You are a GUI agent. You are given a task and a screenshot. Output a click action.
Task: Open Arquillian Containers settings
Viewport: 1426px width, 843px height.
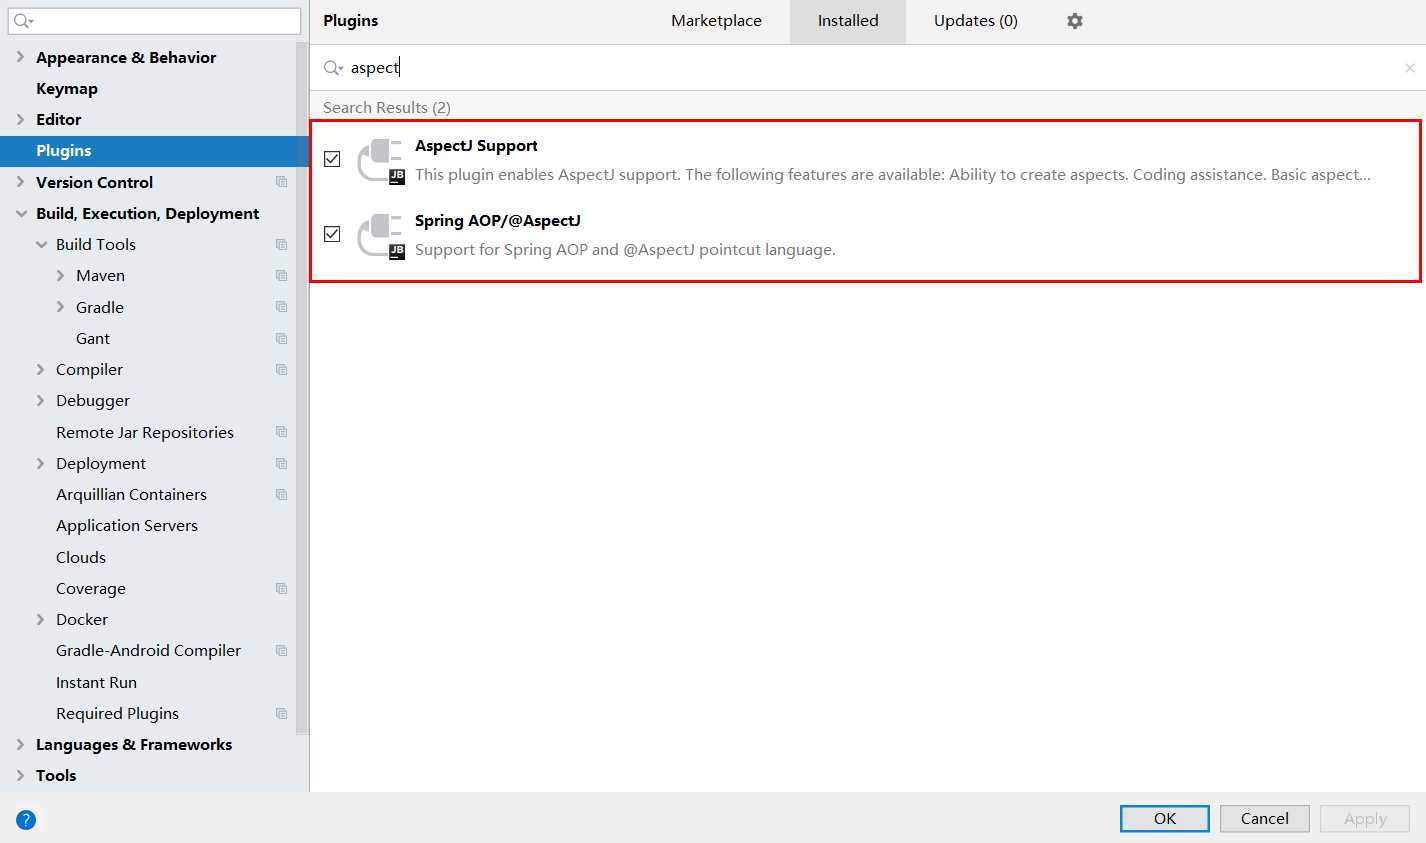point(131,494)
